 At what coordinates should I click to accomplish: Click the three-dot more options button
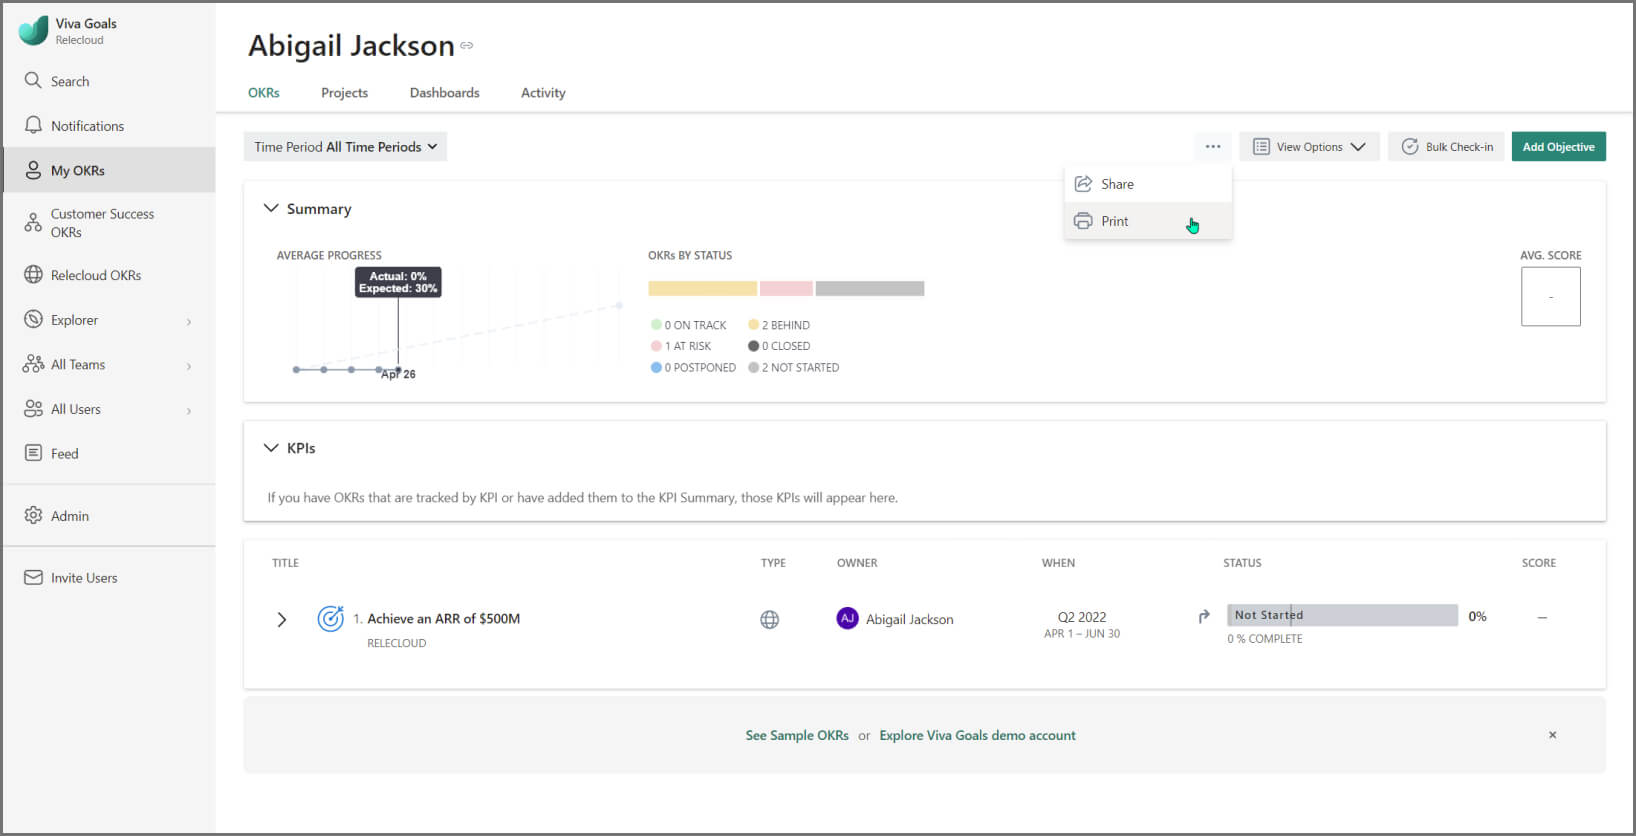point(1213,147)
